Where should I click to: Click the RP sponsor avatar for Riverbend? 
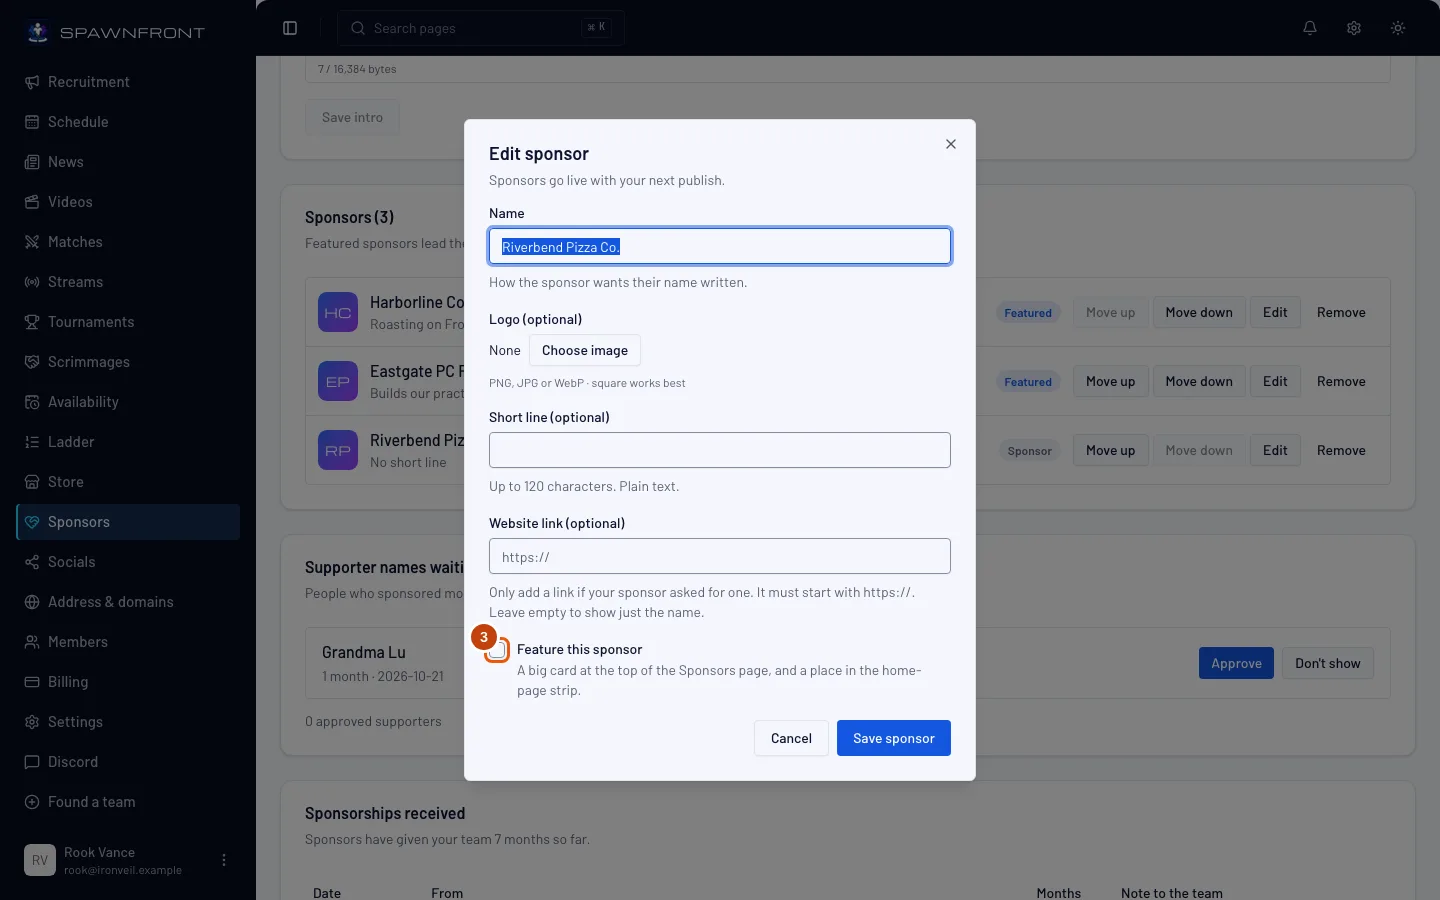pos(338,450)
